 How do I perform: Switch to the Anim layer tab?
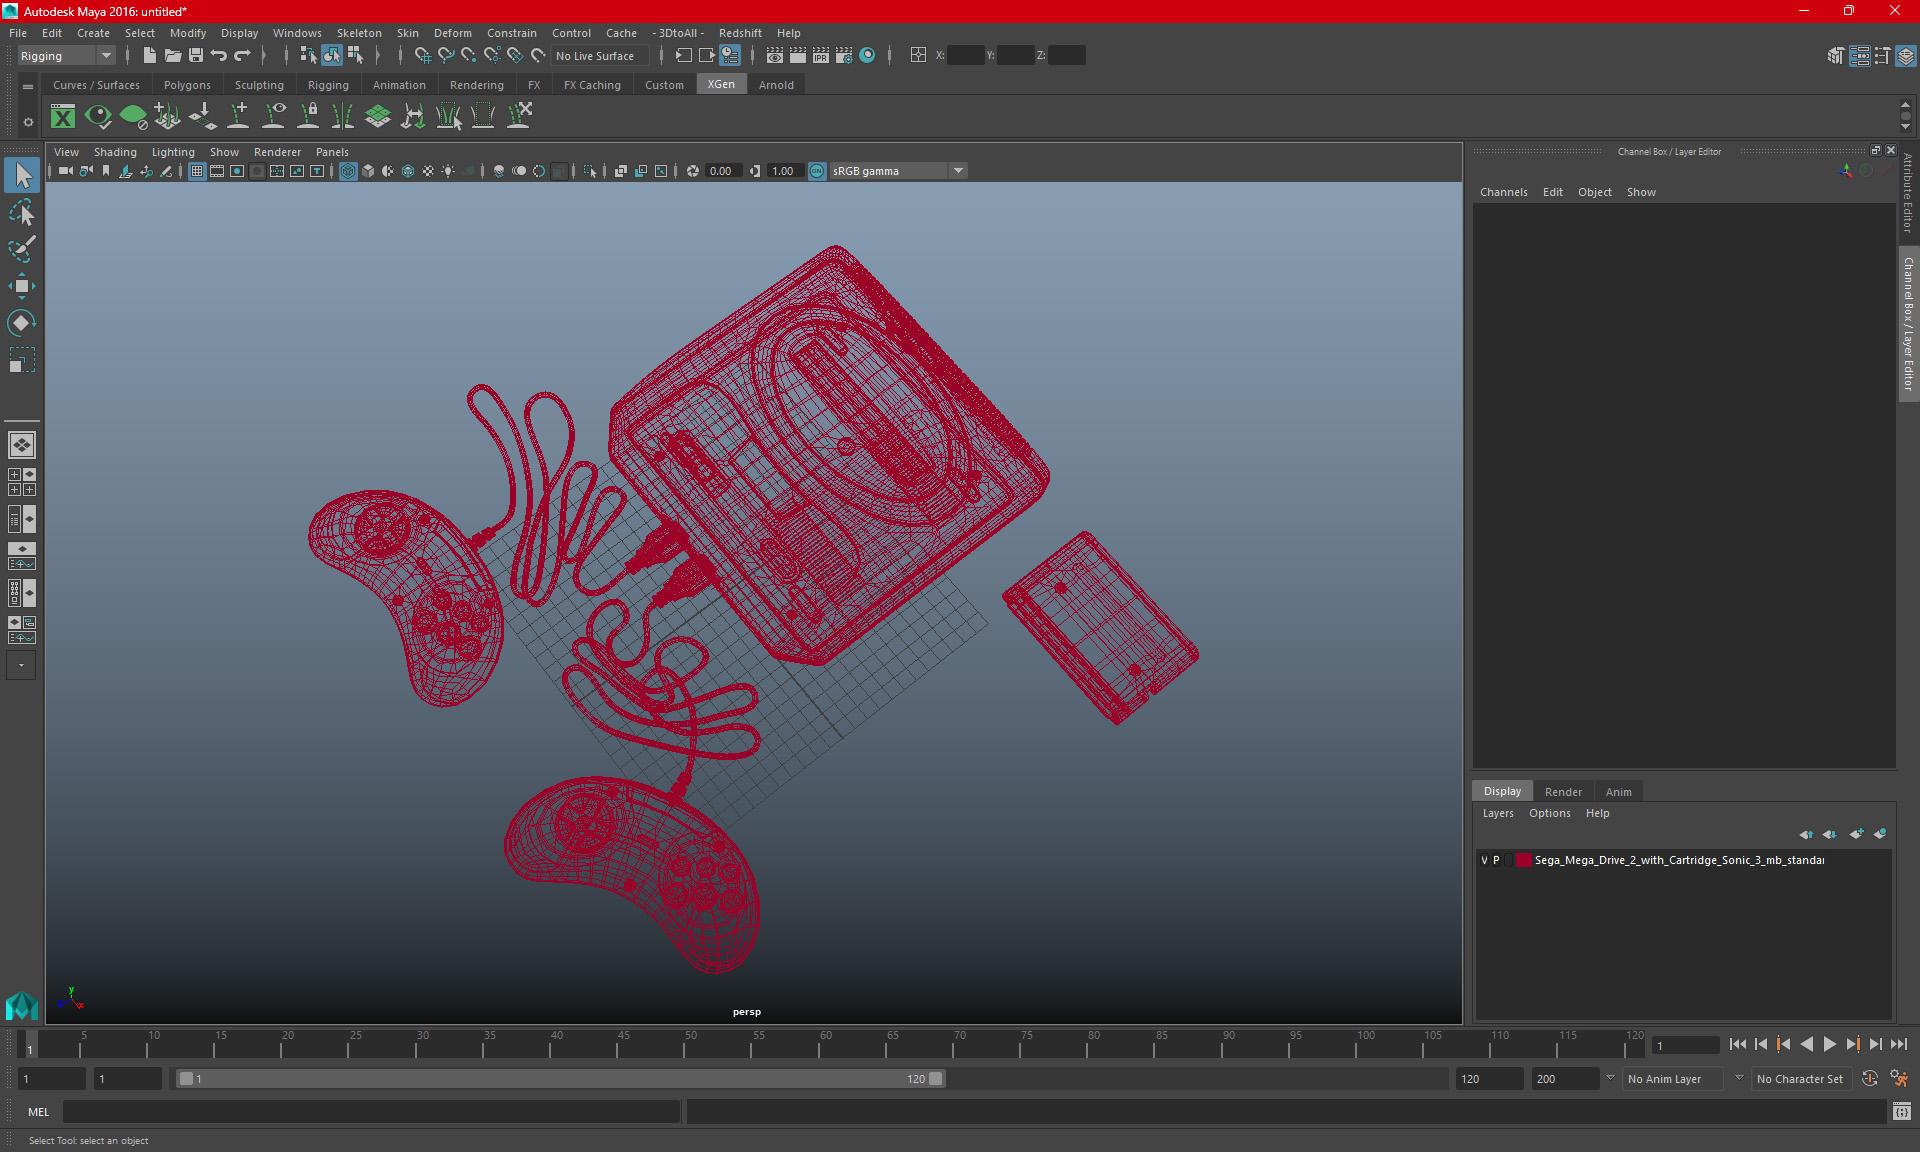(x=1618, y=792)
